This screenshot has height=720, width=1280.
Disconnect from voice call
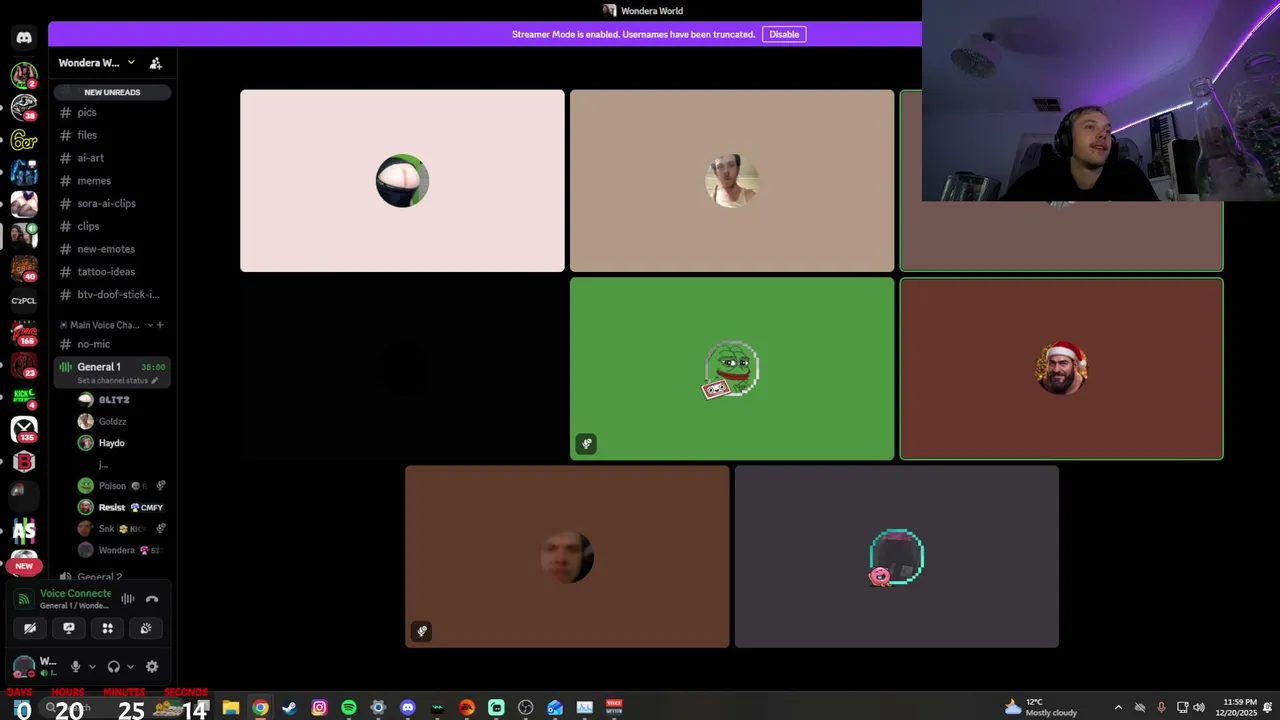(152, 599)
